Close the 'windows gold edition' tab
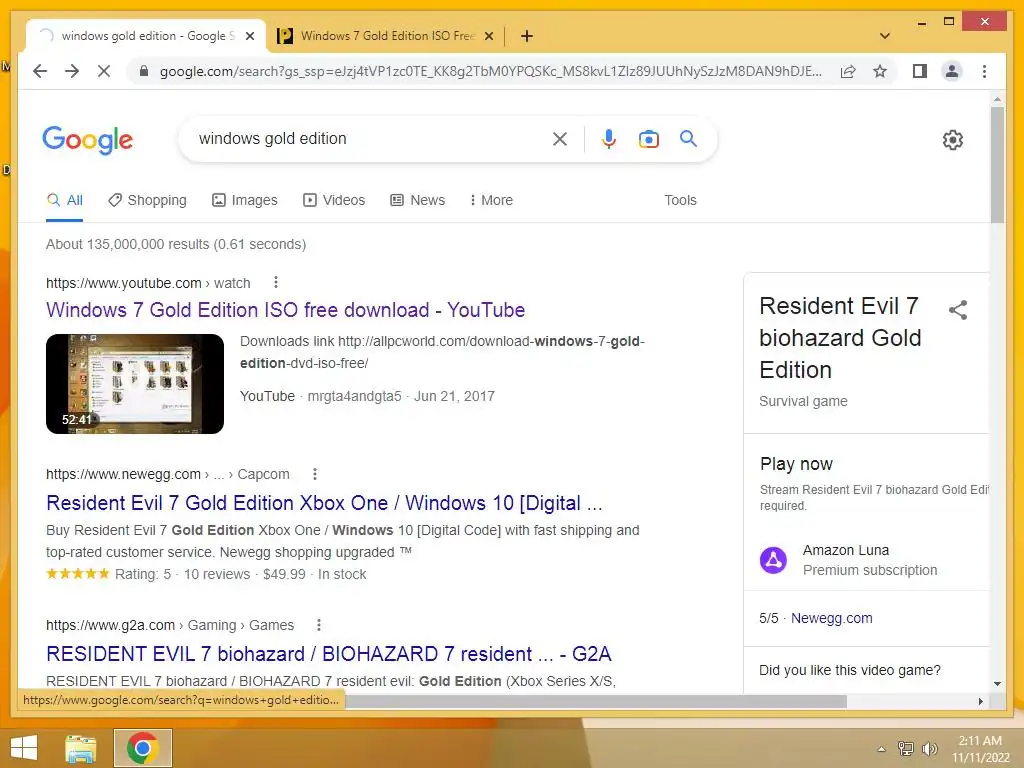 (x=249, y=36)
